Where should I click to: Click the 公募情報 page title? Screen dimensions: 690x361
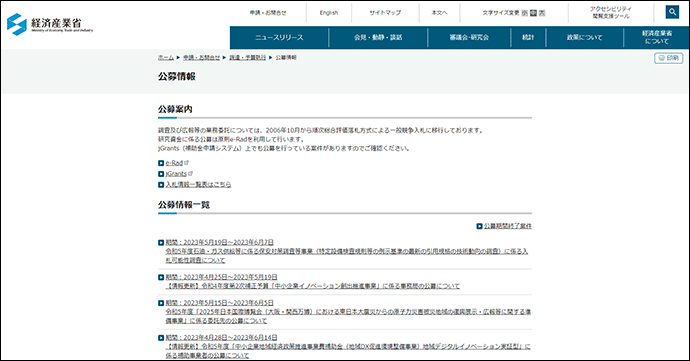pyautogui.click(x=176, y=76)
